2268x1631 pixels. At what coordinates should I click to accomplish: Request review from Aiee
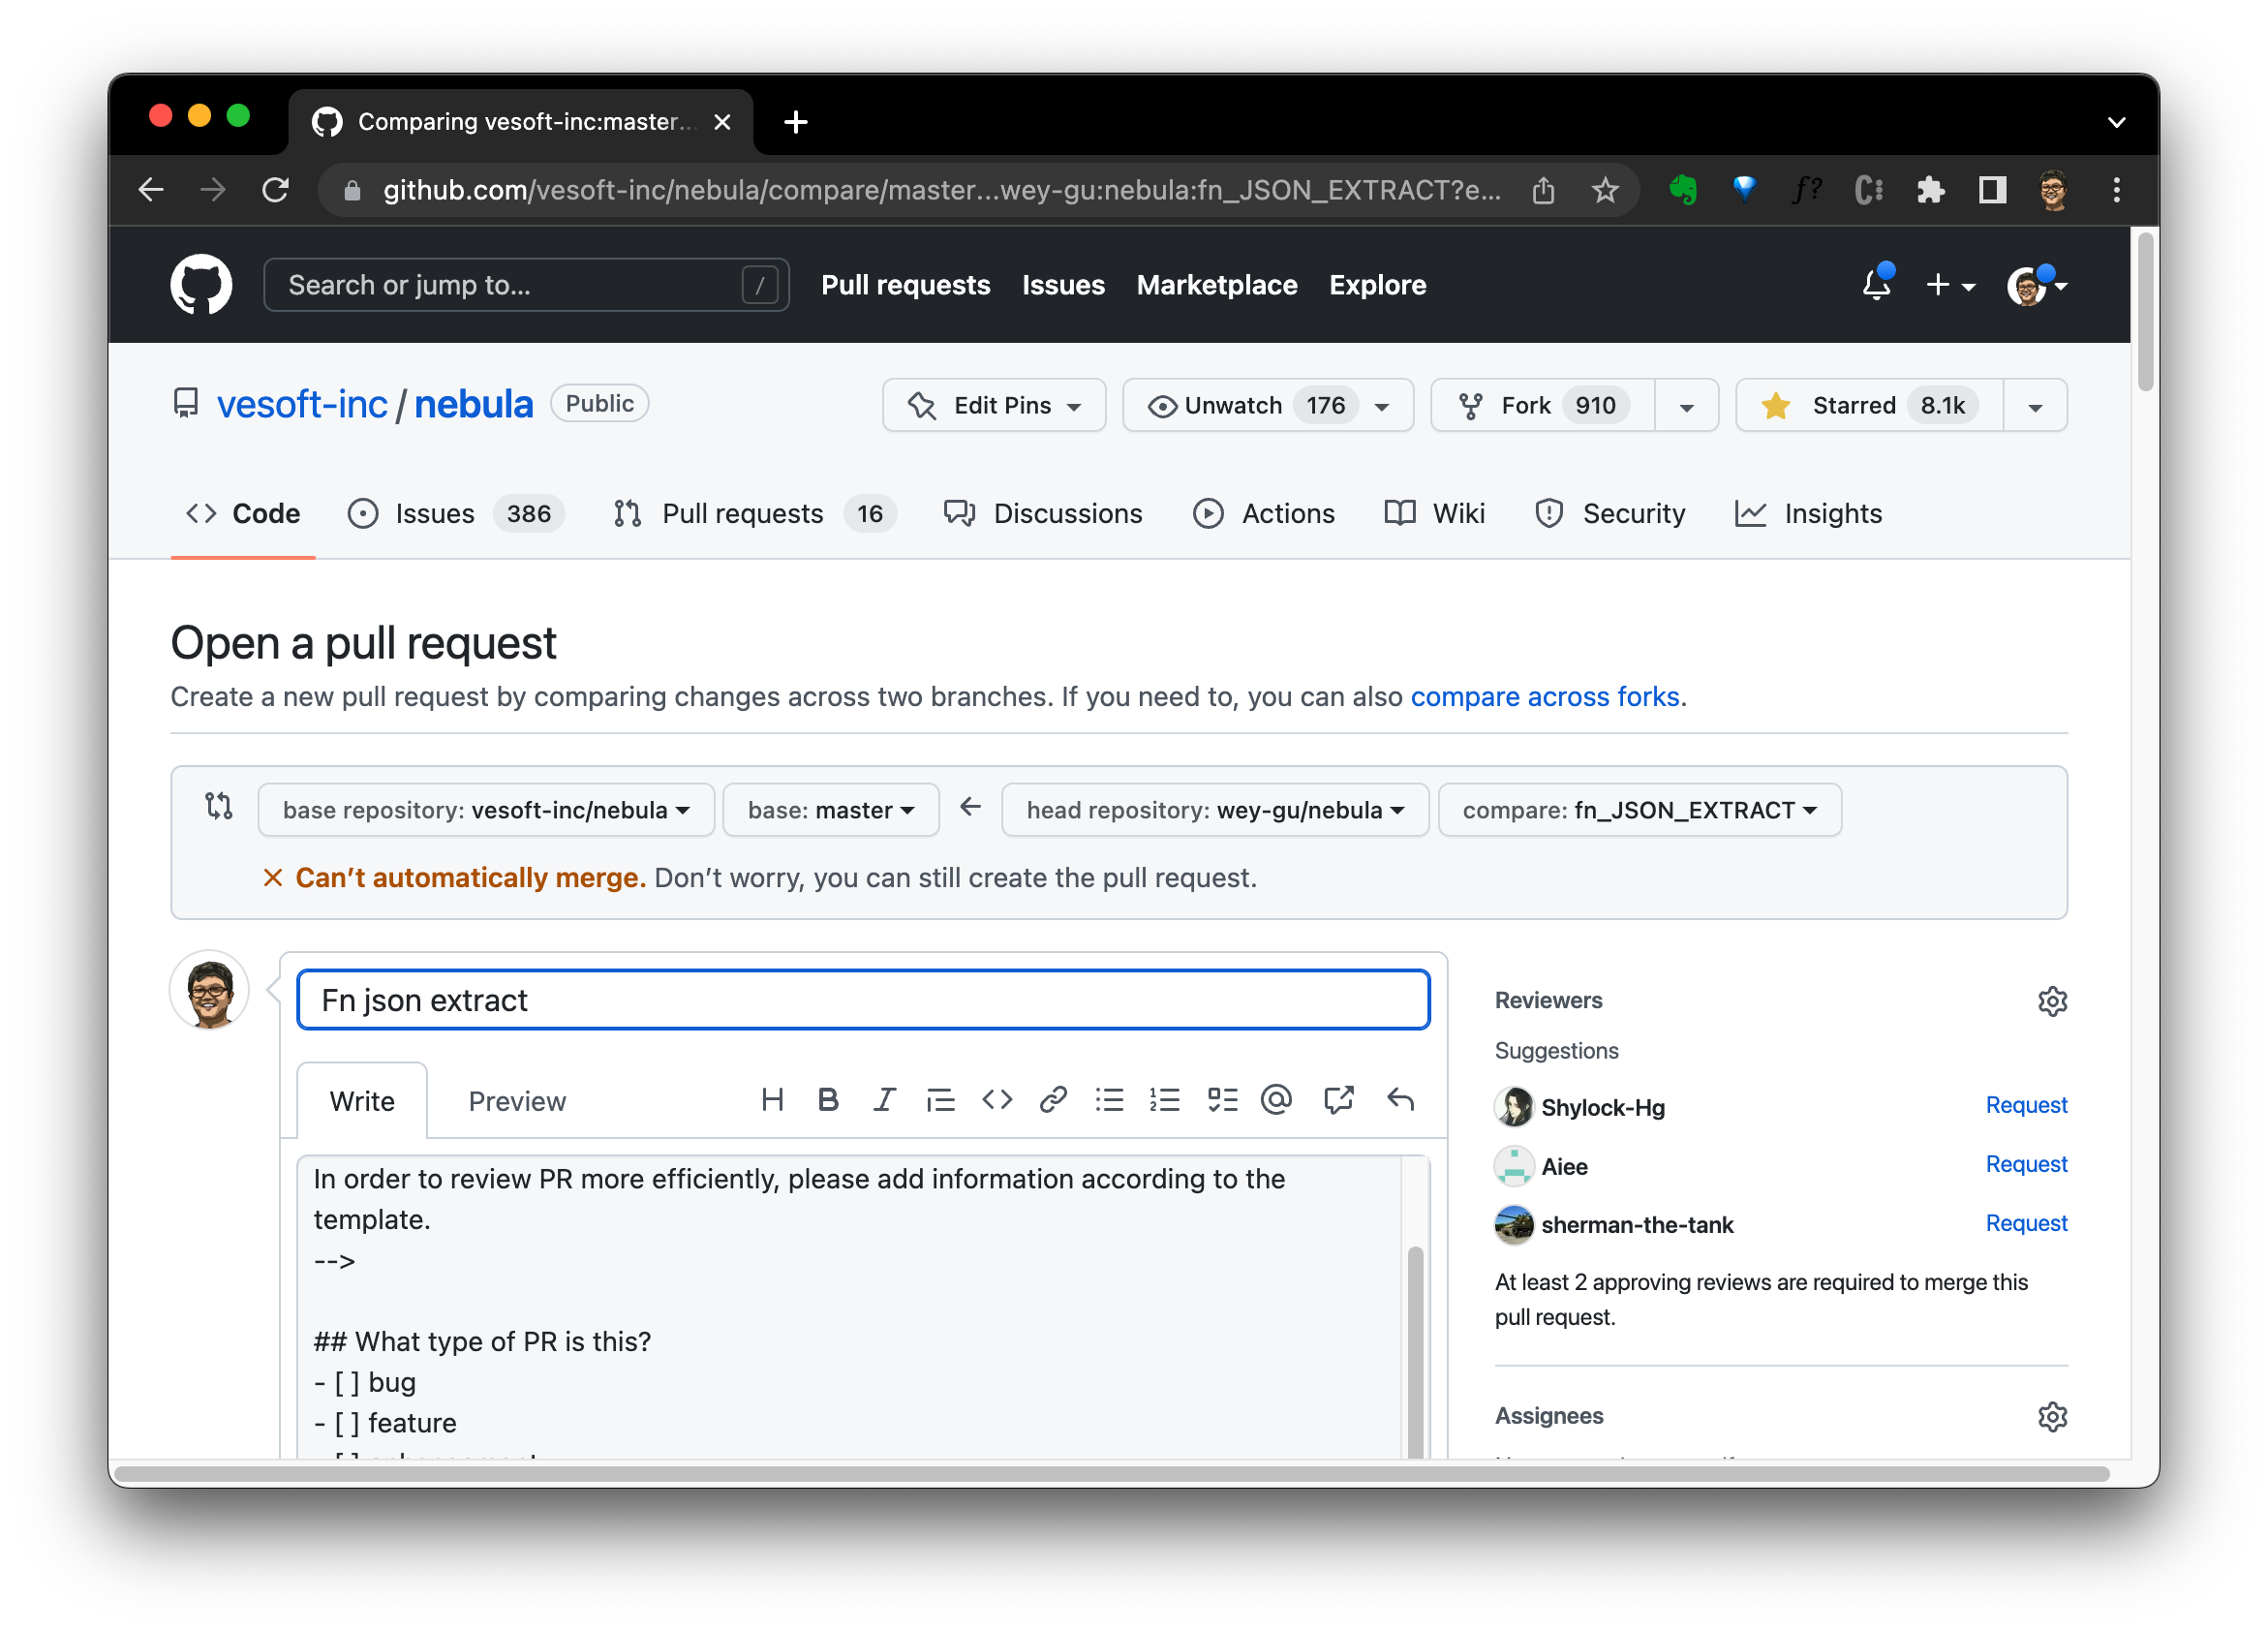(2025, 1164)
